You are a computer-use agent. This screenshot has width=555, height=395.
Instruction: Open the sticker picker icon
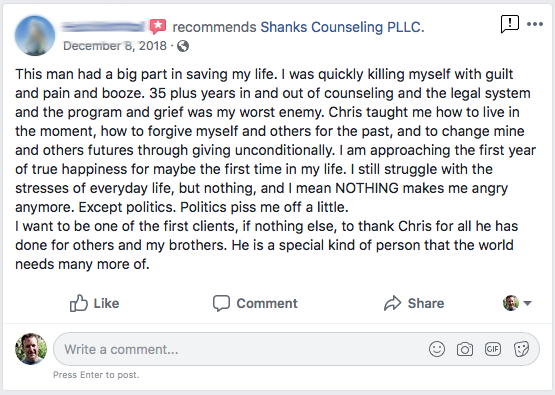tap(521, 349)
